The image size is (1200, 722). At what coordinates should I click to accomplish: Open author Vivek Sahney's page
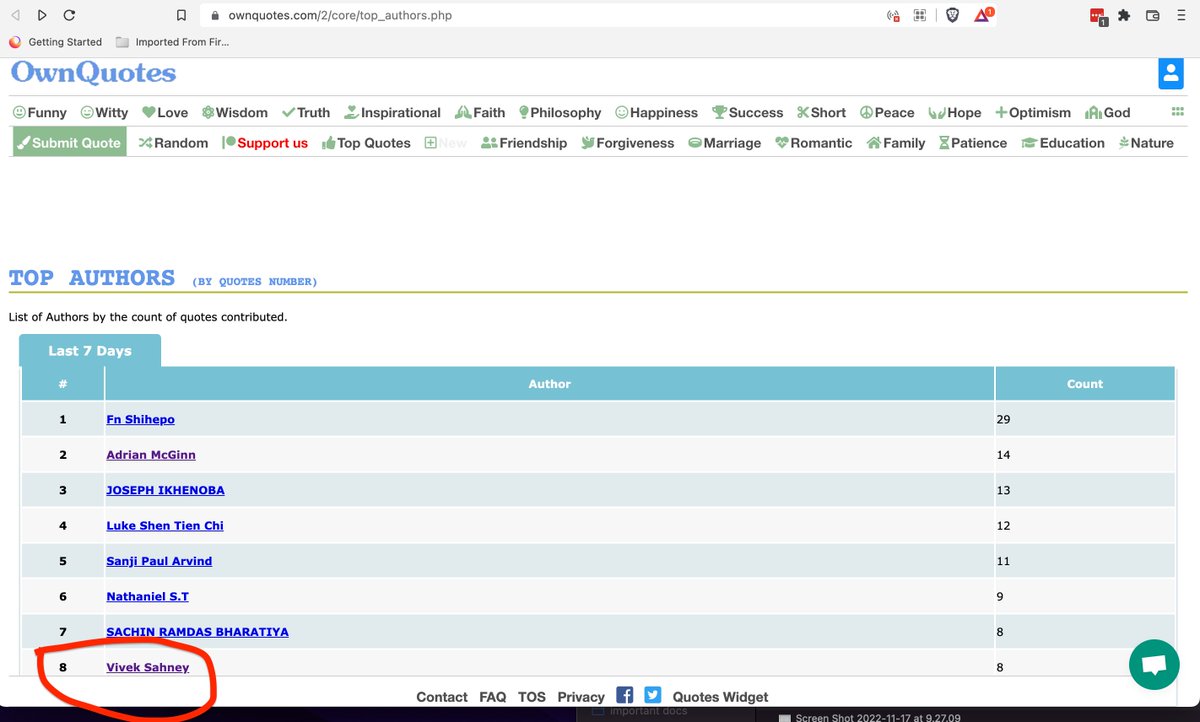pyautogui.click(x=148, y=667)
